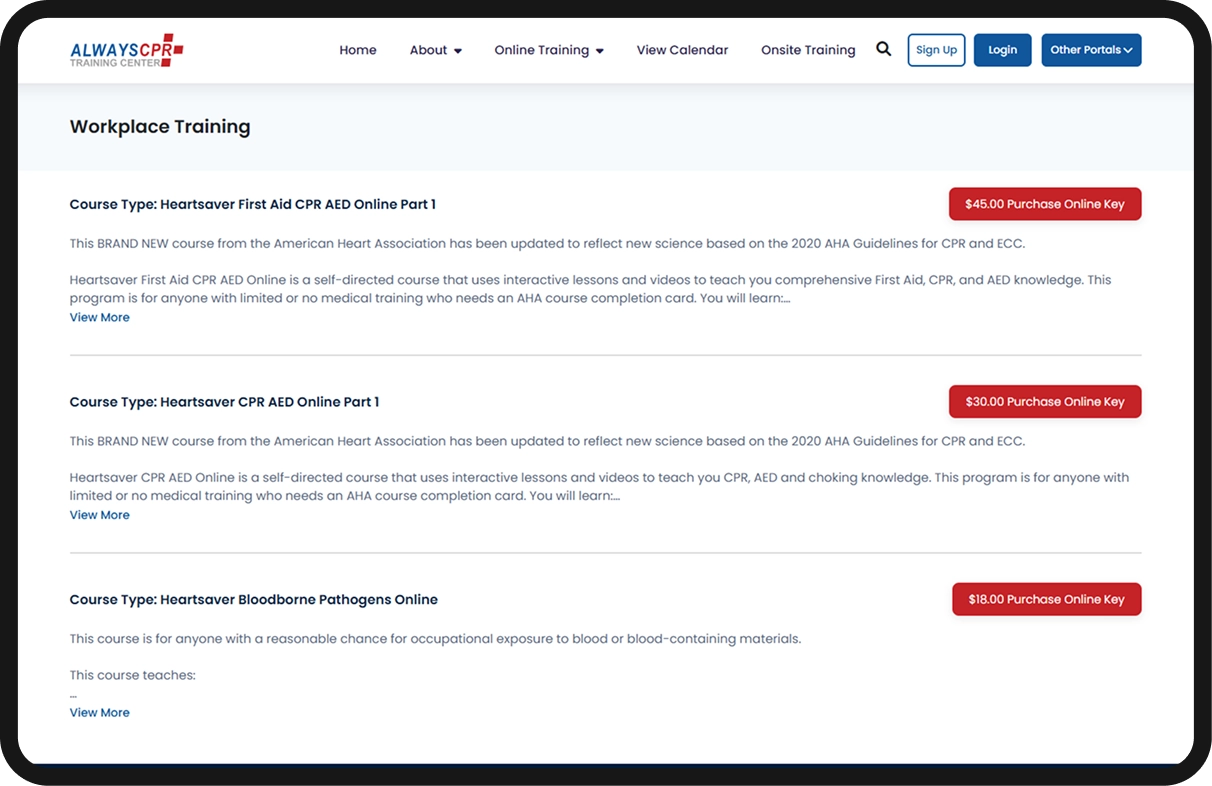
Task: Select Heartsaver Bloodborne Pathogens Online title
Action: (253, 600)
